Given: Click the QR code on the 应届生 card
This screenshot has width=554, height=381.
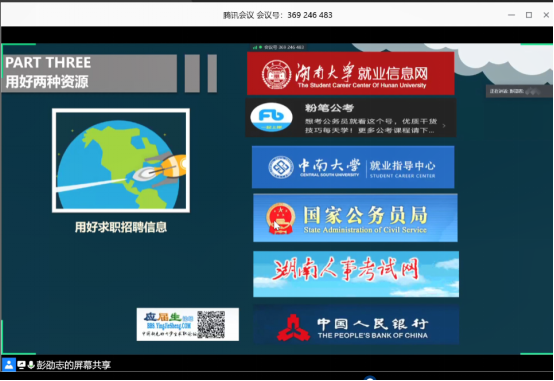Looking at the screenshot, I should point(211,324).
